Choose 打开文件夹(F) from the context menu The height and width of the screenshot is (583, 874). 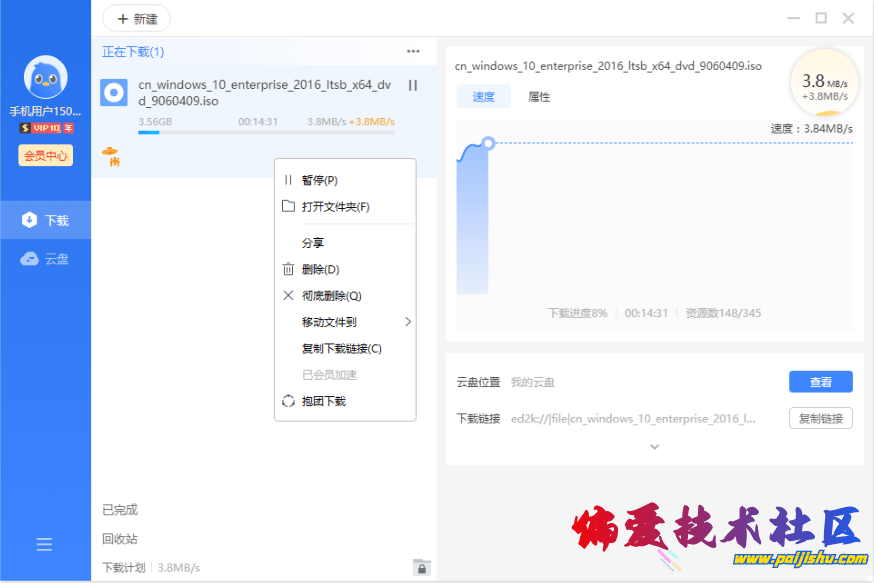click(x=335, y=207)
